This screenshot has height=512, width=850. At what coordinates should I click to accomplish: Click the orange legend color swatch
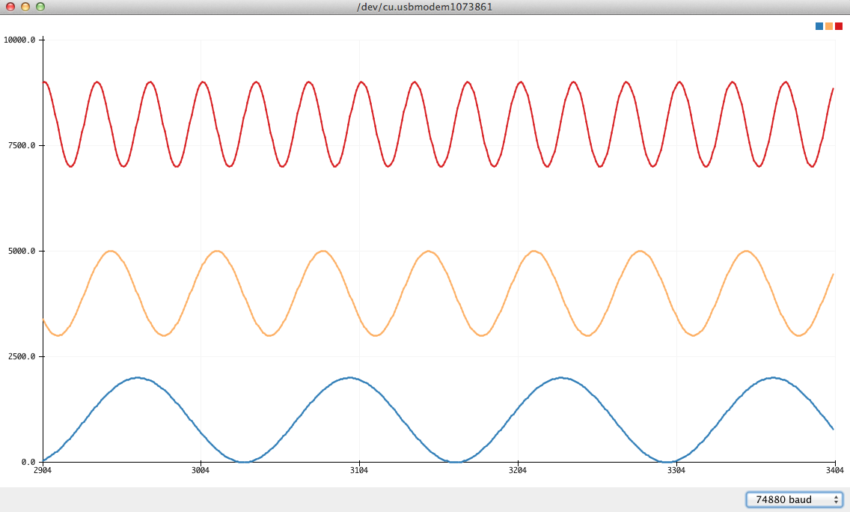(829, 26)
